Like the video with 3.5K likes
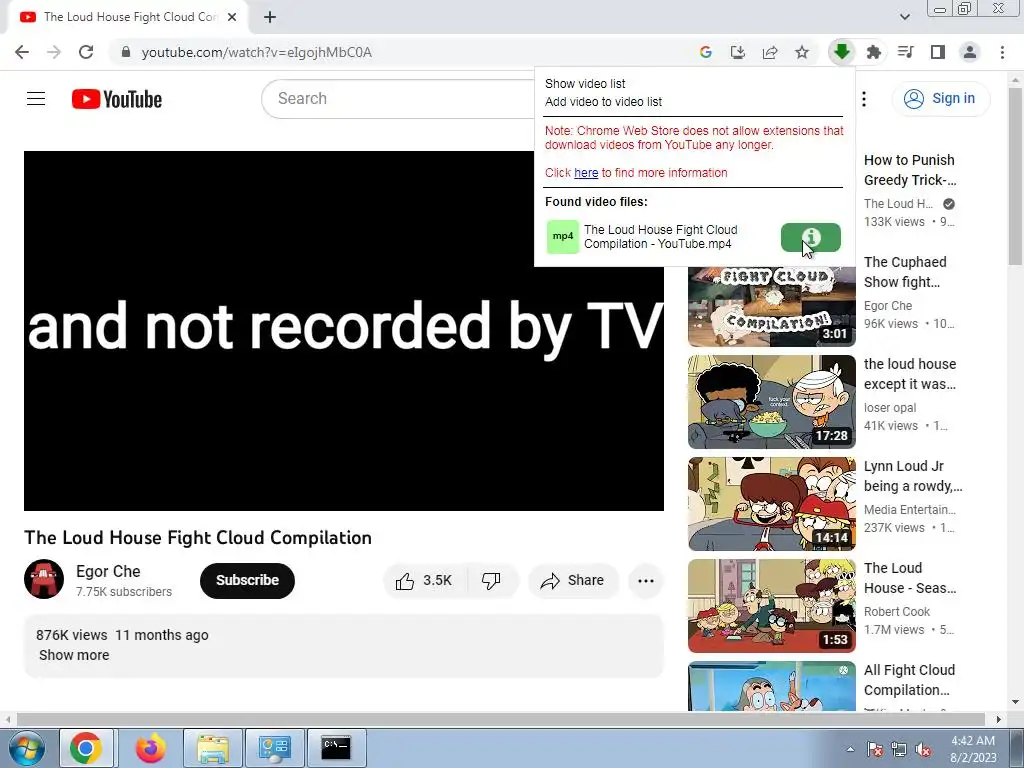Viewport: 1024px width, 768px height. [x=424, y=581]
